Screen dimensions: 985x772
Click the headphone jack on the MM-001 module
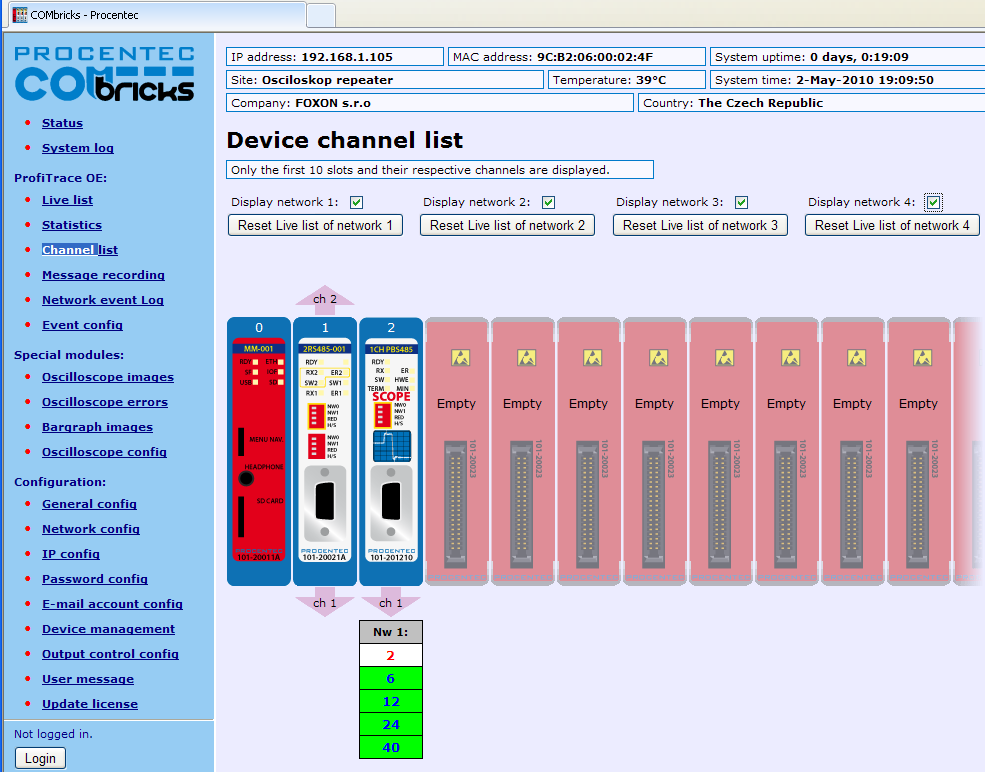pos(246,479)
